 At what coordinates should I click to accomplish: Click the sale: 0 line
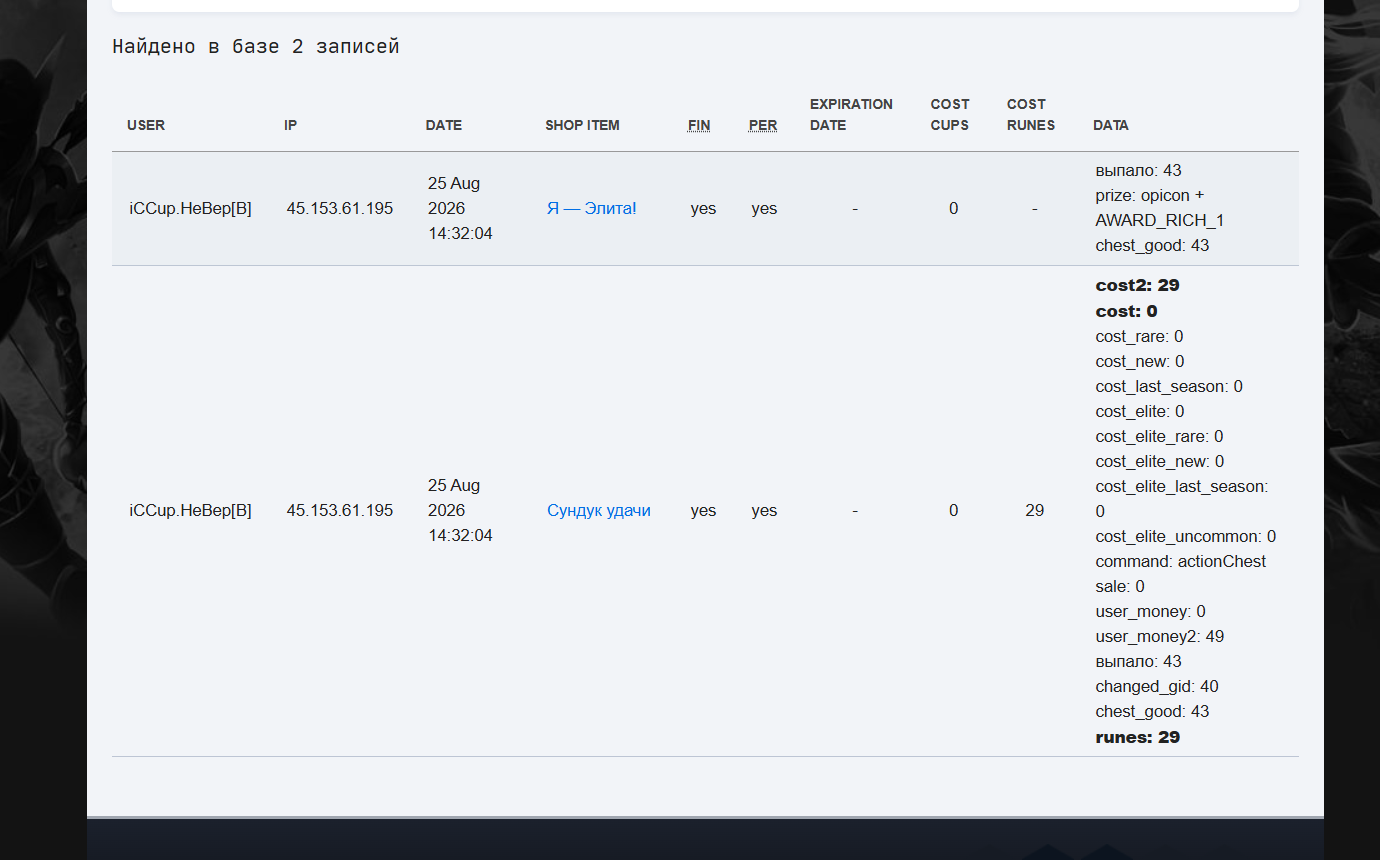click(x=1120, y=586)
